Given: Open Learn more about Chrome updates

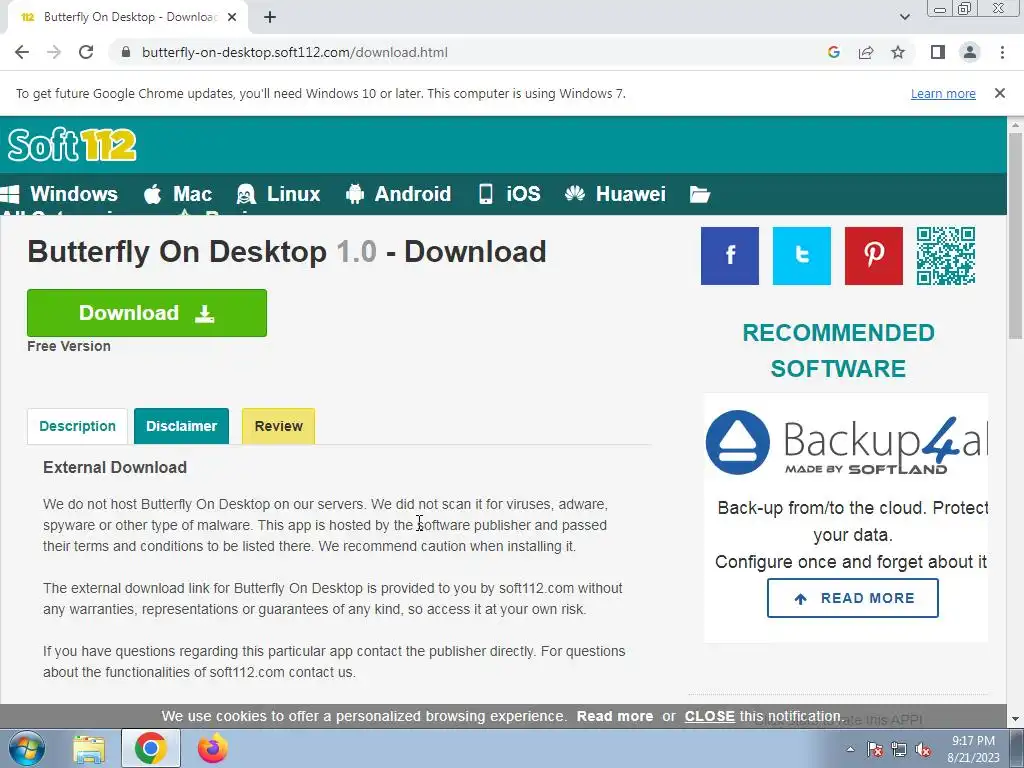Looking at the screenshot, I should tap(943, 93).
